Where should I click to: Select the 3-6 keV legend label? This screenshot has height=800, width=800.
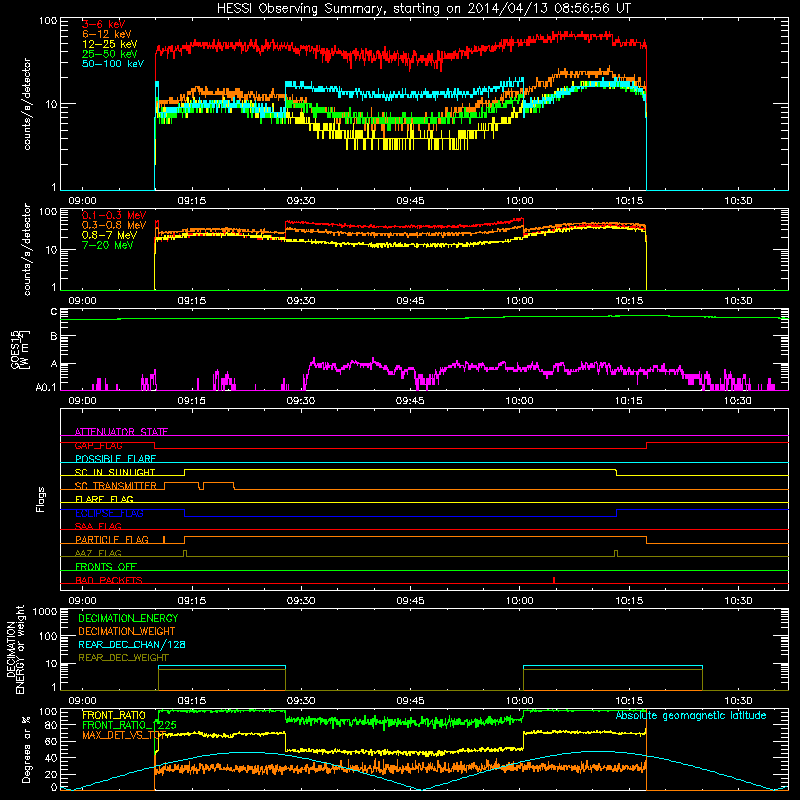click(103, 24)
